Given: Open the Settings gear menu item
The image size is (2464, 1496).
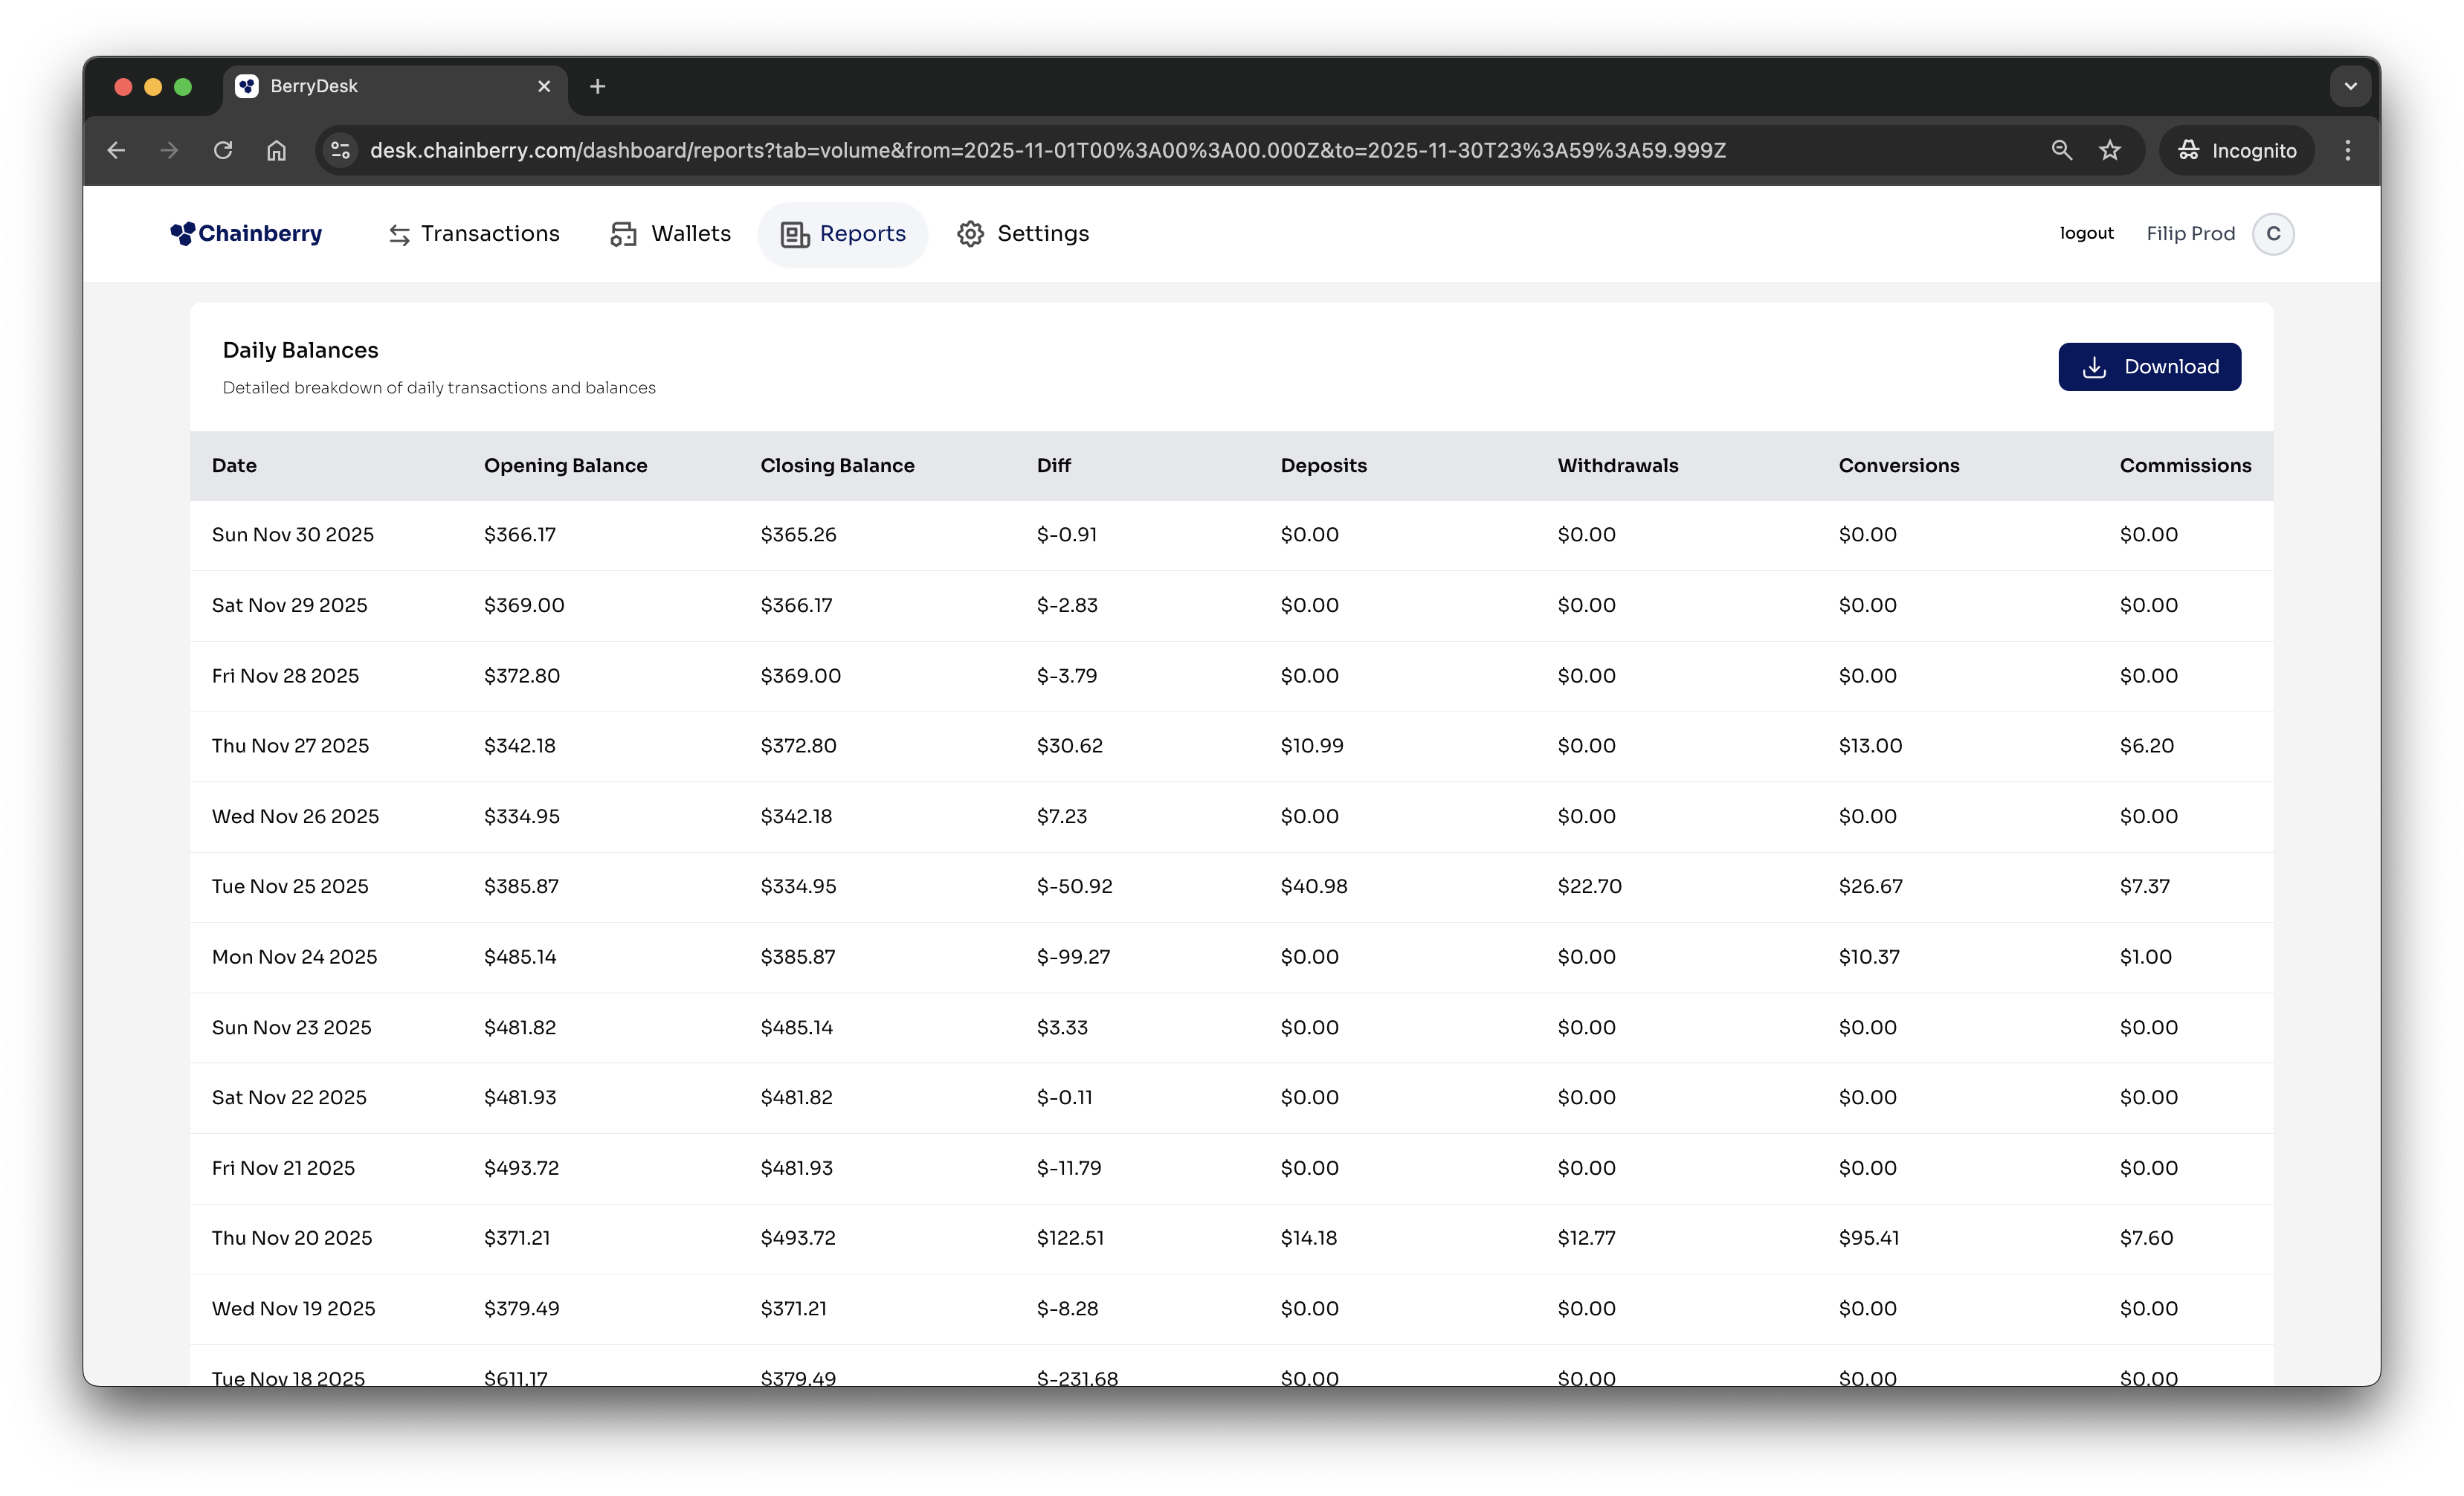Looking at the screenshot, I should pyautogui.click(x=1023, y=234).
